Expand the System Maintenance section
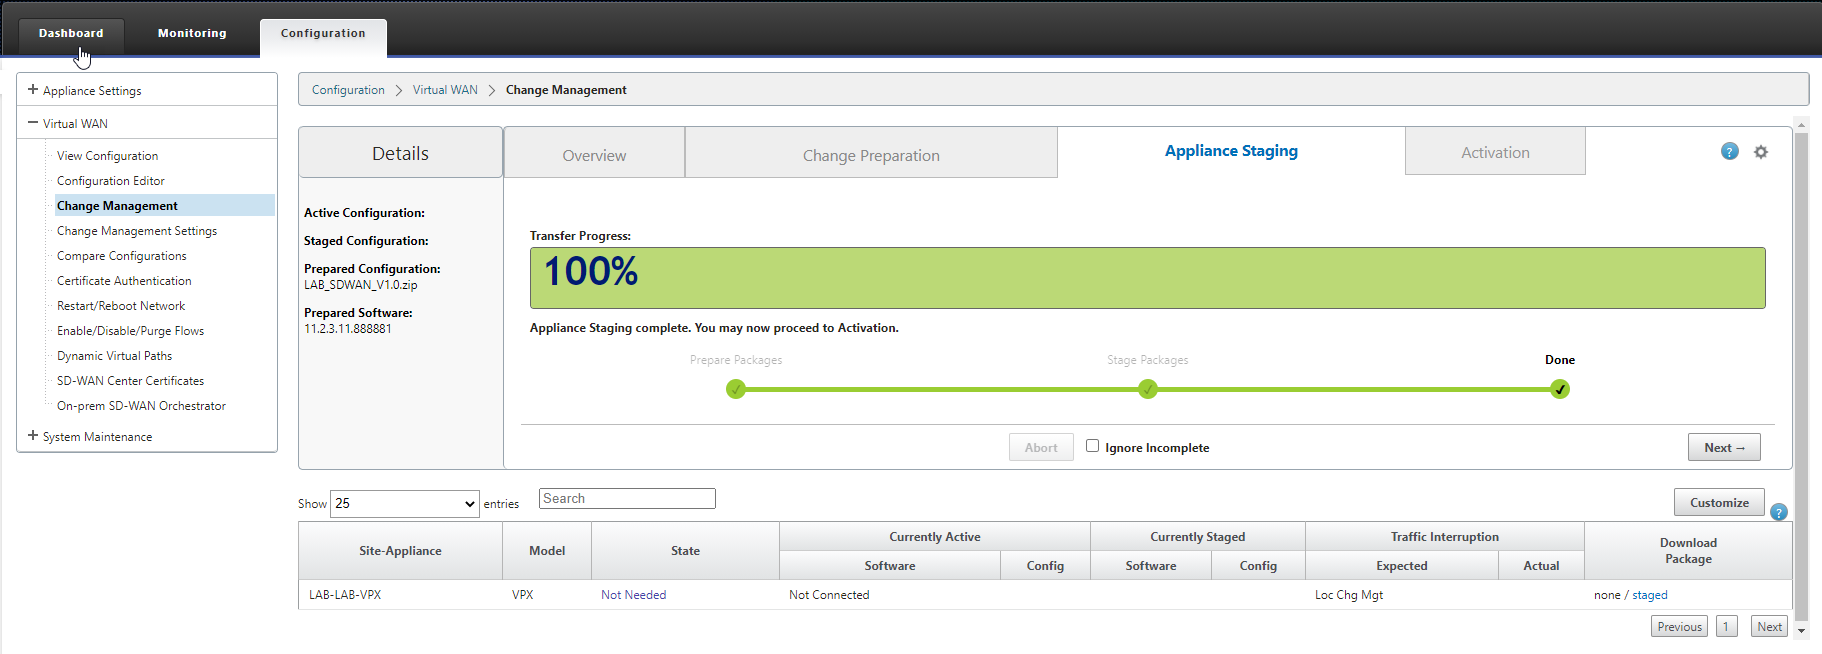The width and height of the screenshot is (1822, 654). coord(33,436)
